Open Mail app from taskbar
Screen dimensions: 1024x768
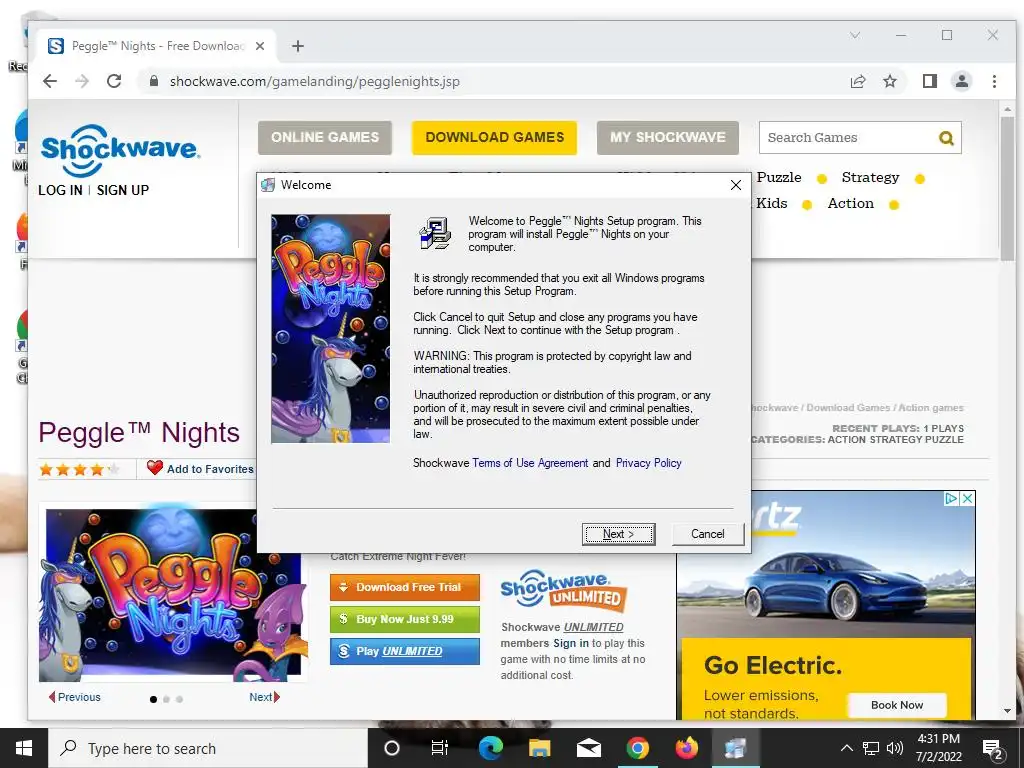pyautogui.click(x=588, y=748)
